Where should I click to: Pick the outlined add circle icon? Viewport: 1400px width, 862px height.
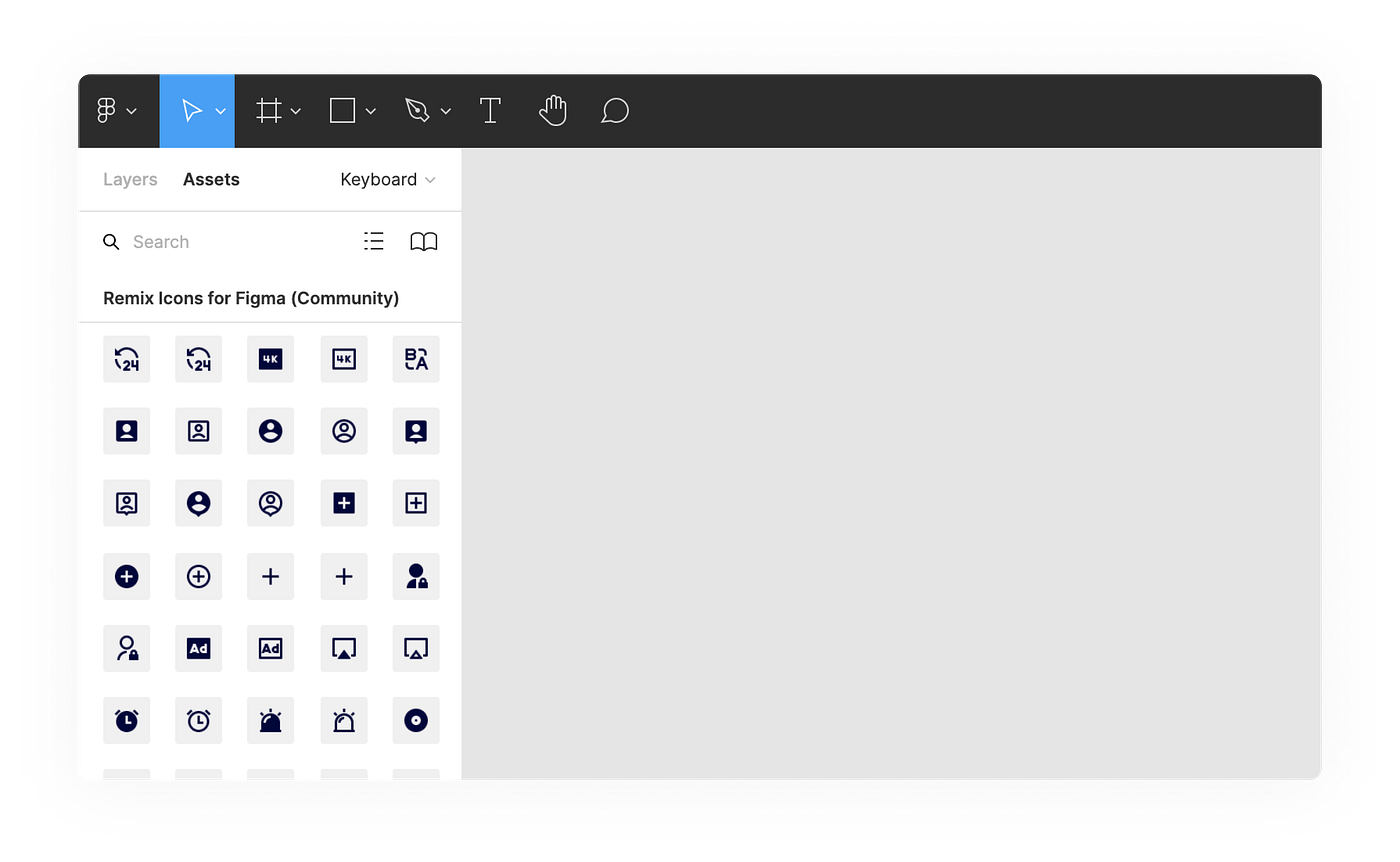(199, 576)
